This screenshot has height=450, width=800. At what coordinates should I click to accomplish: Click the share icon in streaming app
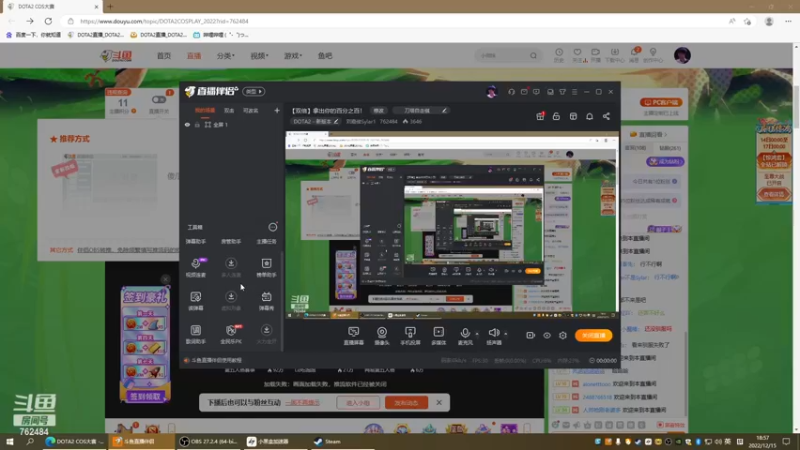point(606,116)
